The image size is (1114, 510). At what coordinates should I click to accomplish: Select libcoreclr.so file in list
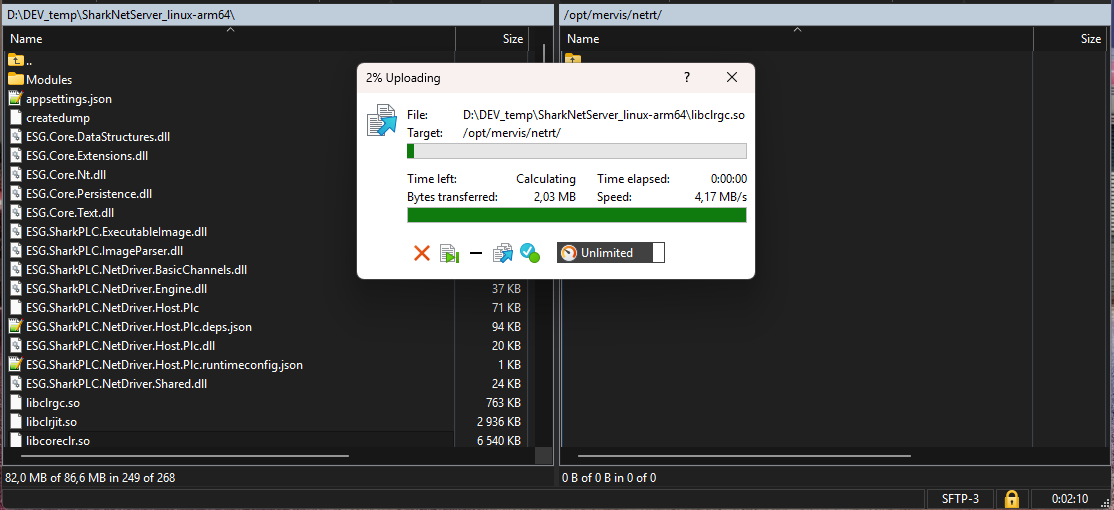click(58, 440)
